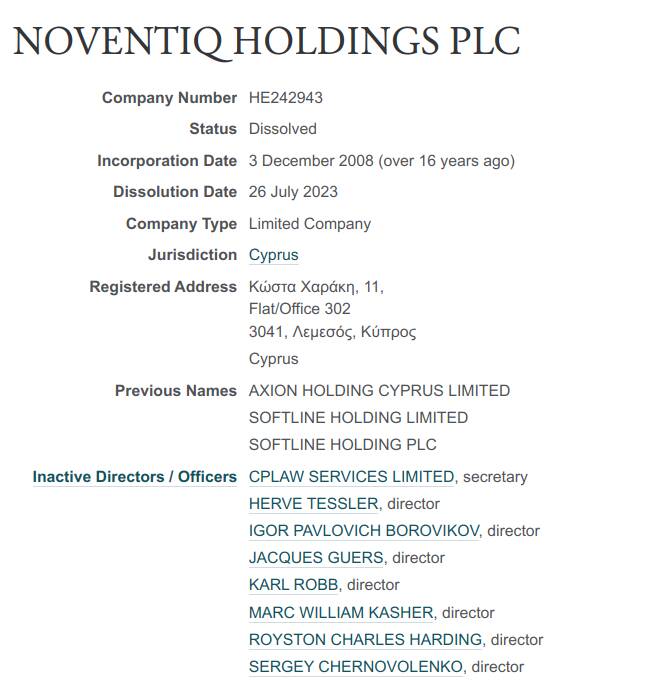The image size is (662, 693).
Task: Click company number HE242943
Action: pyautogui.click(x=286, y=98)
